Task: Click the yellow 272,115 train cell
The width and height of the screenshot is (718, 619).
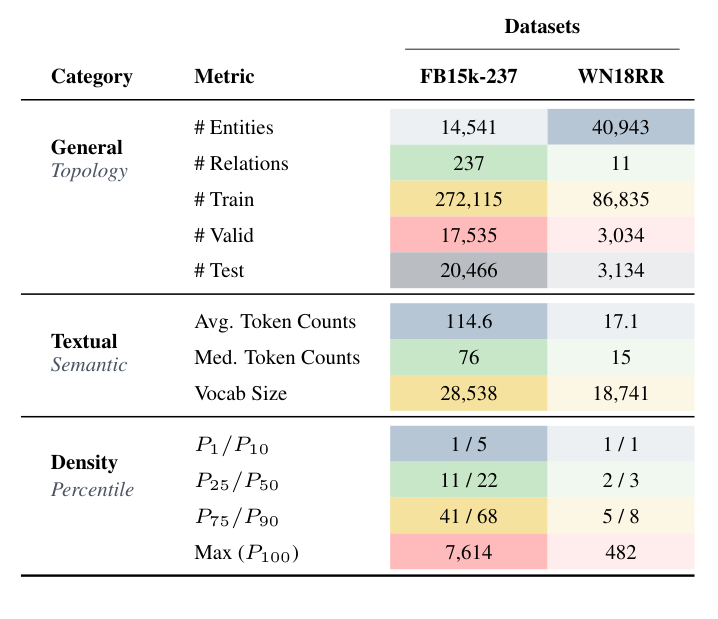Action: (x=468, y=199)
